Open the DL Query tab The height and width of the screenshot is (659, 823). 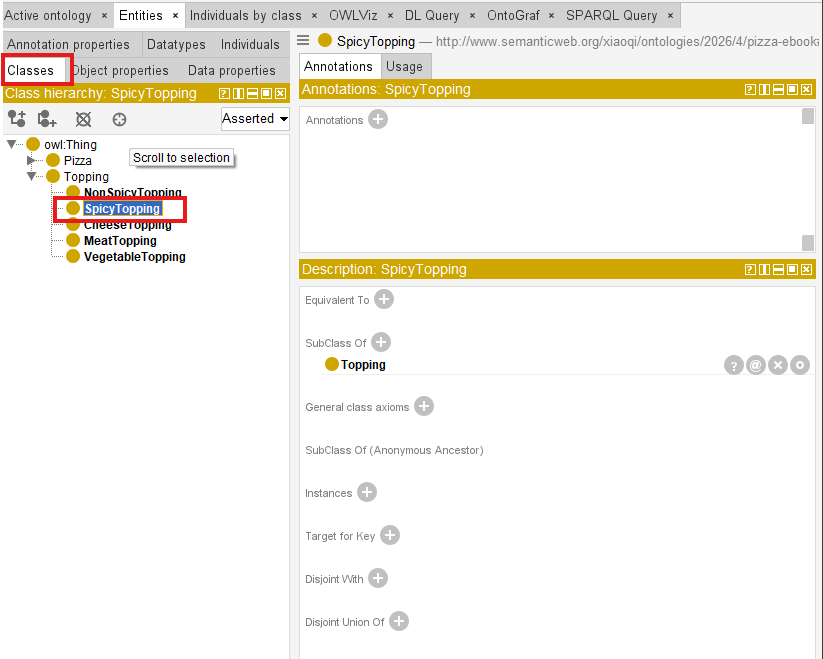point(432,16)
